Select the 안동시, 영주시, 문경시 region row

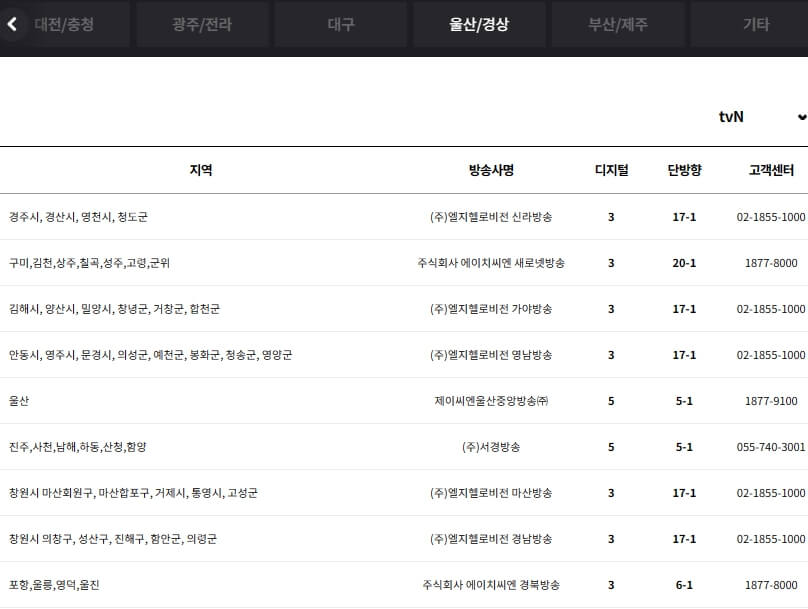(404, 355)
